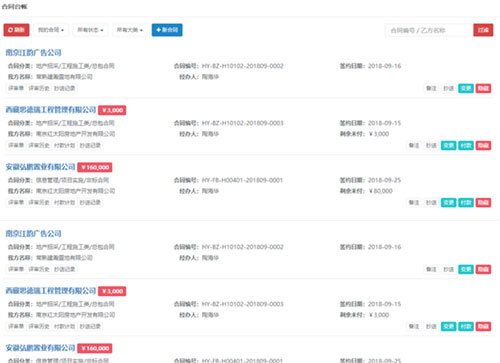Expand the 所有状态 status dropdown
Viewport: 500px width, 363px height.
point(90,30)
